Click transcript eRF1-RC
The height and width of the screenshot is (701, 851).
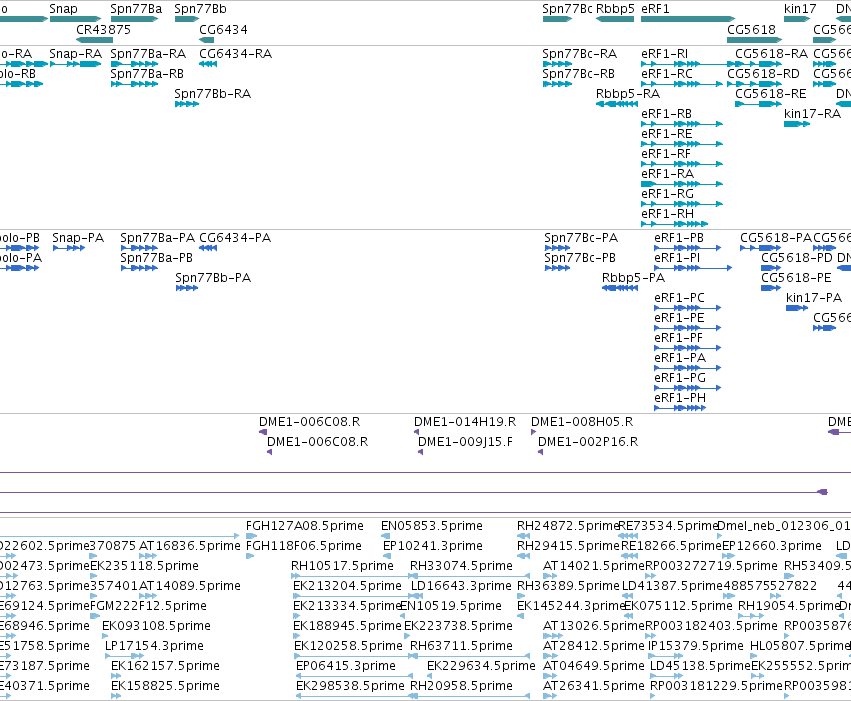682,84
